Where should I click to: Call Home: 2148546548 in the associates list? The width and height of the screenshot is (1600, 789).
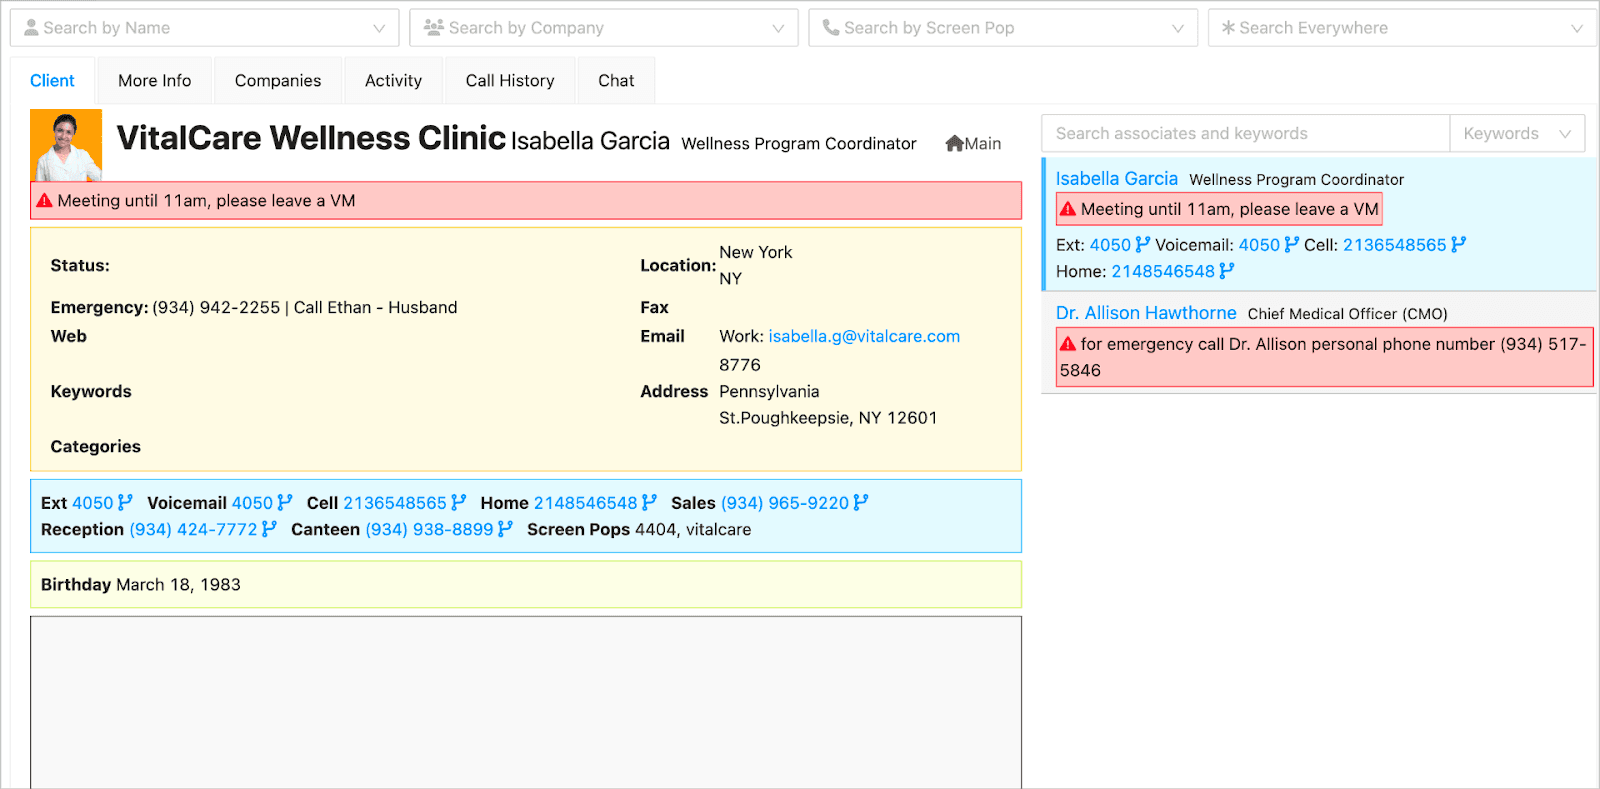[1163, 272]
